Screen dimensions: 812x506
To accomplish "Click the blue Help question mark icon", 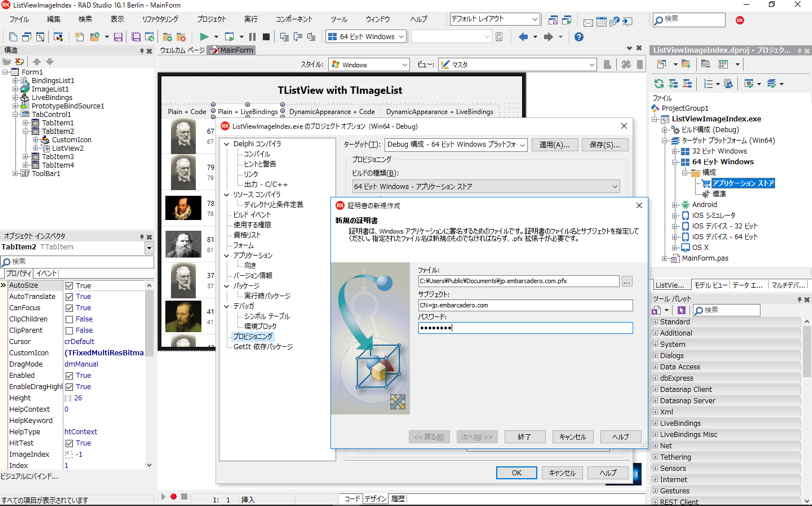I will tap(579, 37).
